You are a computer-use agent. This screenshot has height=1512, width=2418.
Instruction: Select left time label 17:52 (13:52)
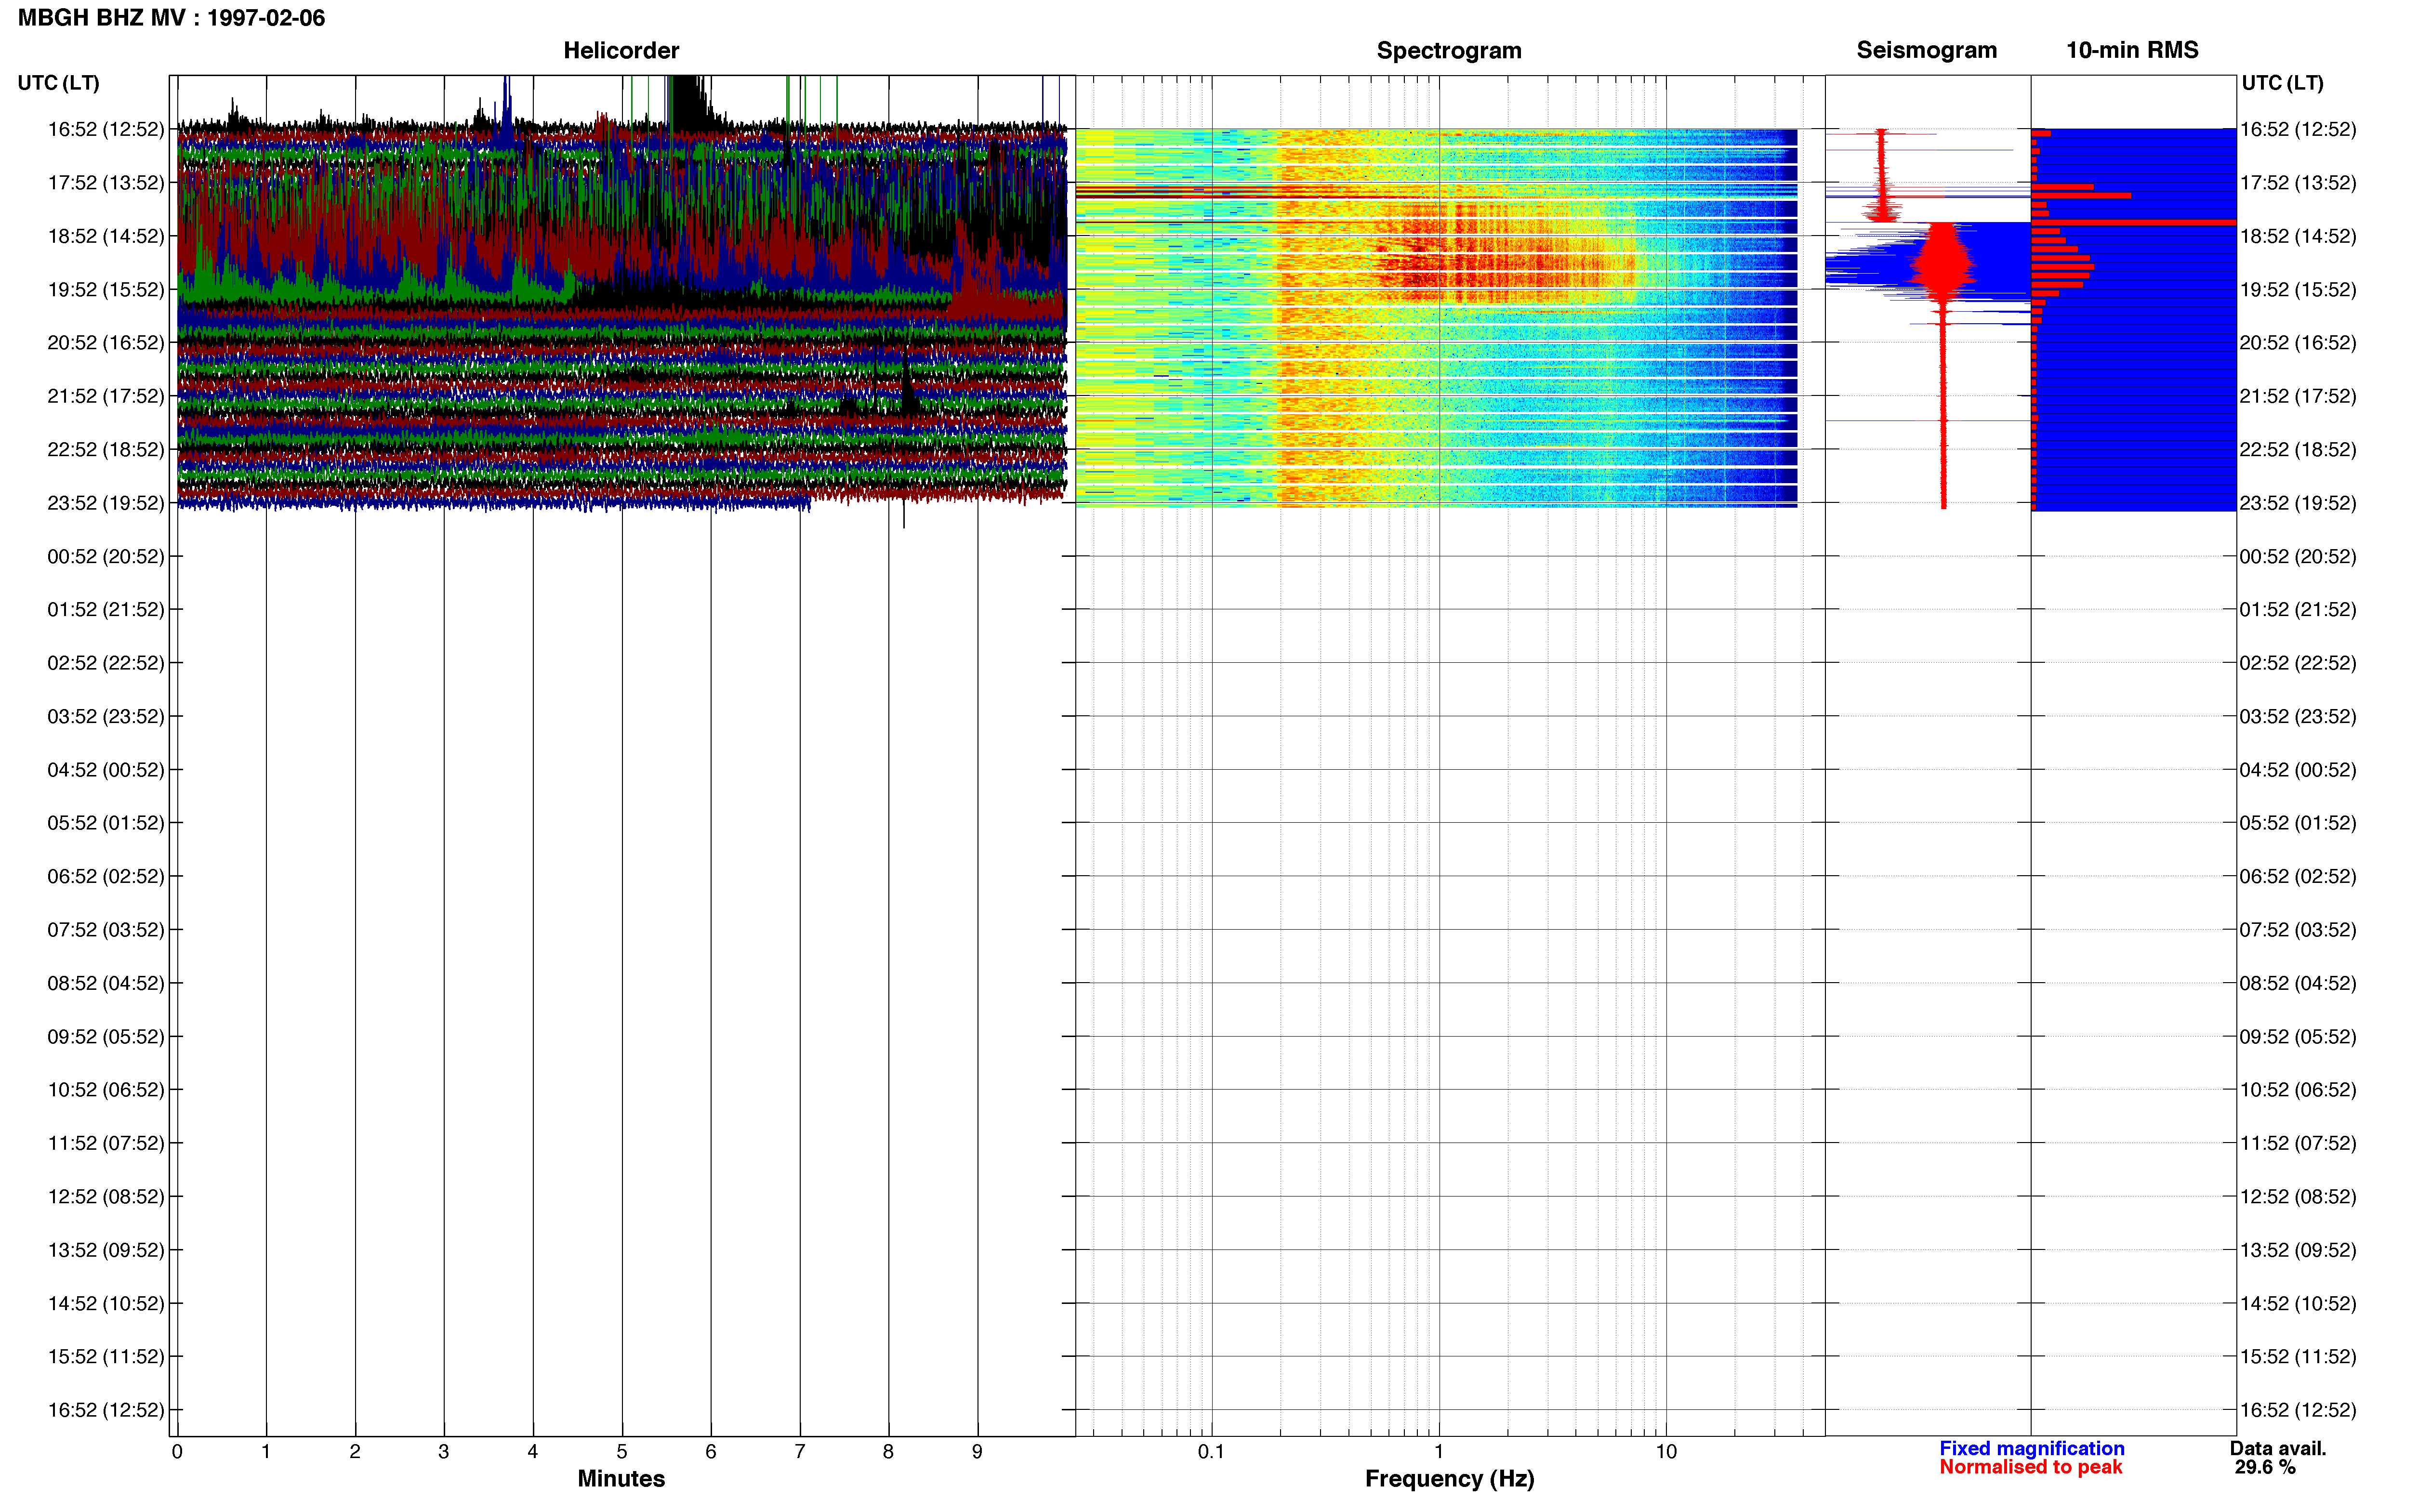(106, 183)
